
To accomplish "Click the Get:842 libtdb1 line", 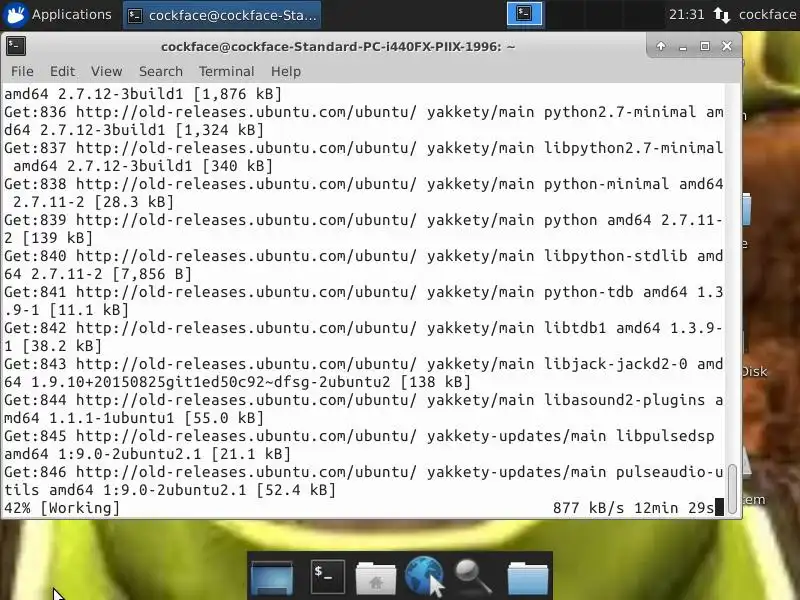I will pos(363,337).
